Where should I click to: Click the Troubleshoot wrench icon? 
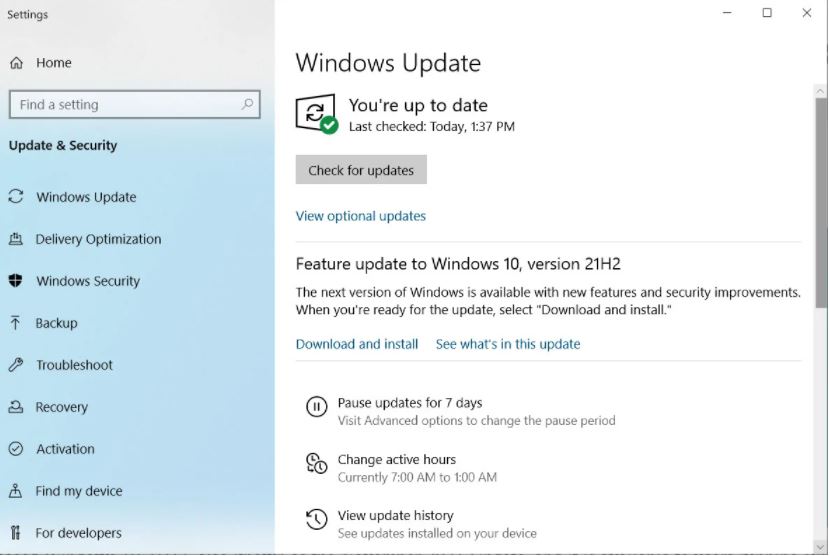(16, 365)
